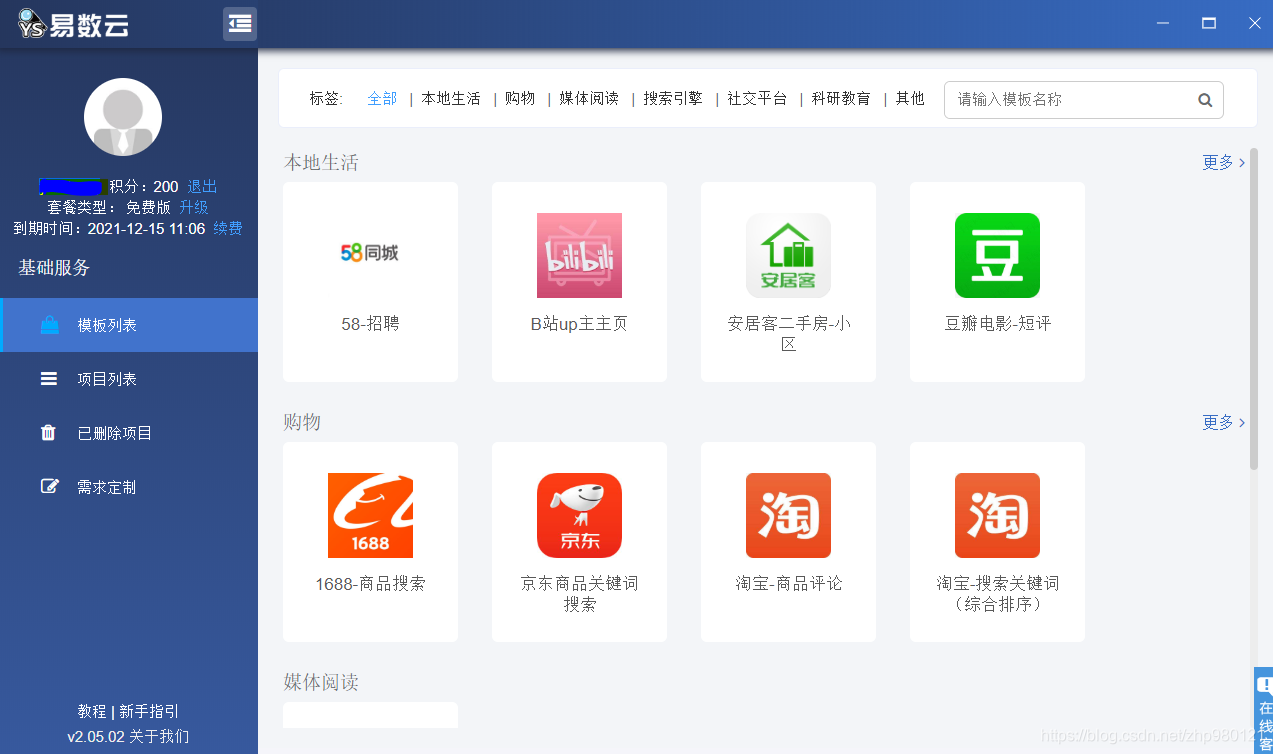Click the 1688-商品搜索 label
This screenshot has width=1273, height=754.
[370, 584]
